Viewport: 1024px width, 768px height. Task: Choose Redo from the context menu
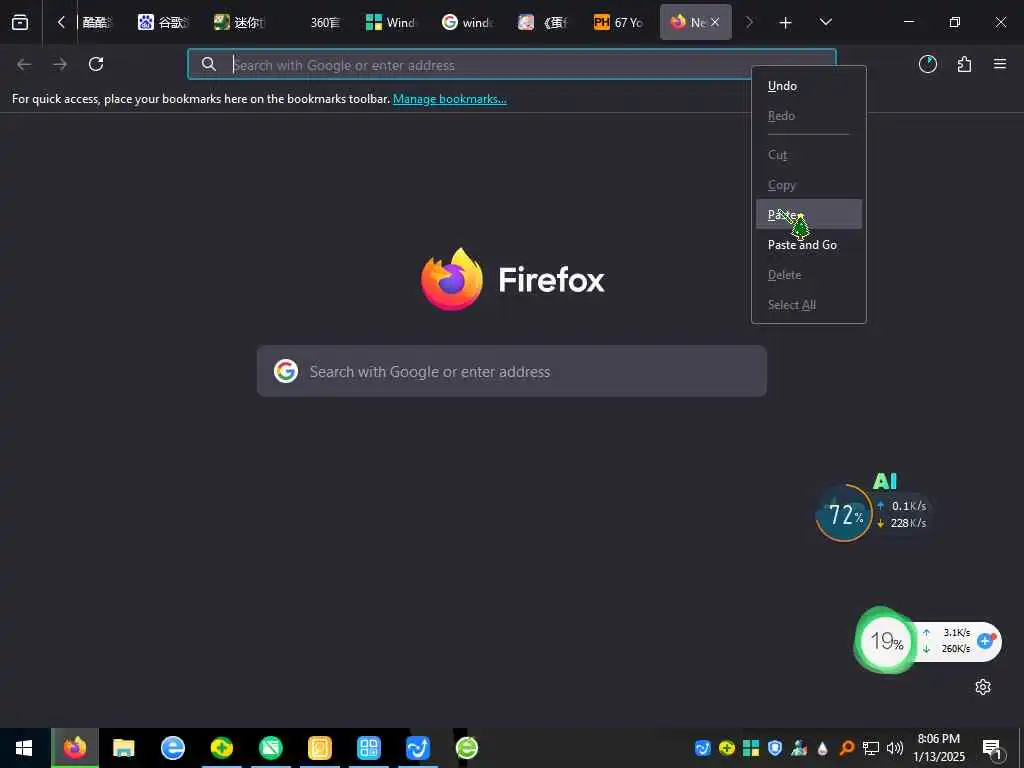[808, 116]
